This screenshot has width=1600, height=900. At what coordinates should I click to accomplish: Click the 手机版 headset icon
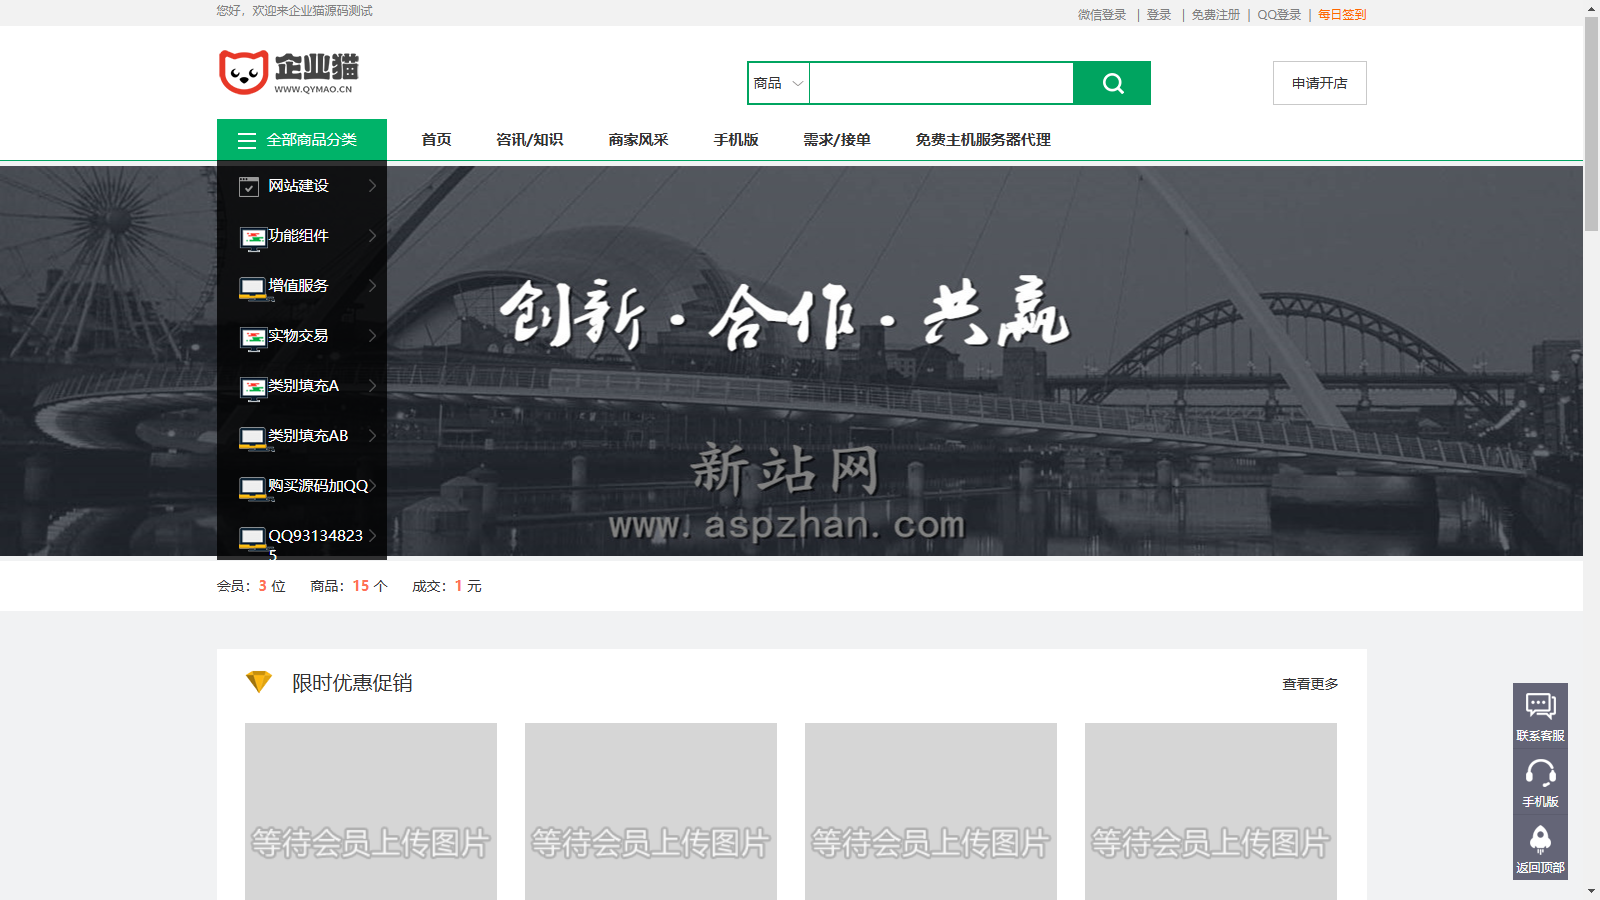click(x=1540, y=773)
